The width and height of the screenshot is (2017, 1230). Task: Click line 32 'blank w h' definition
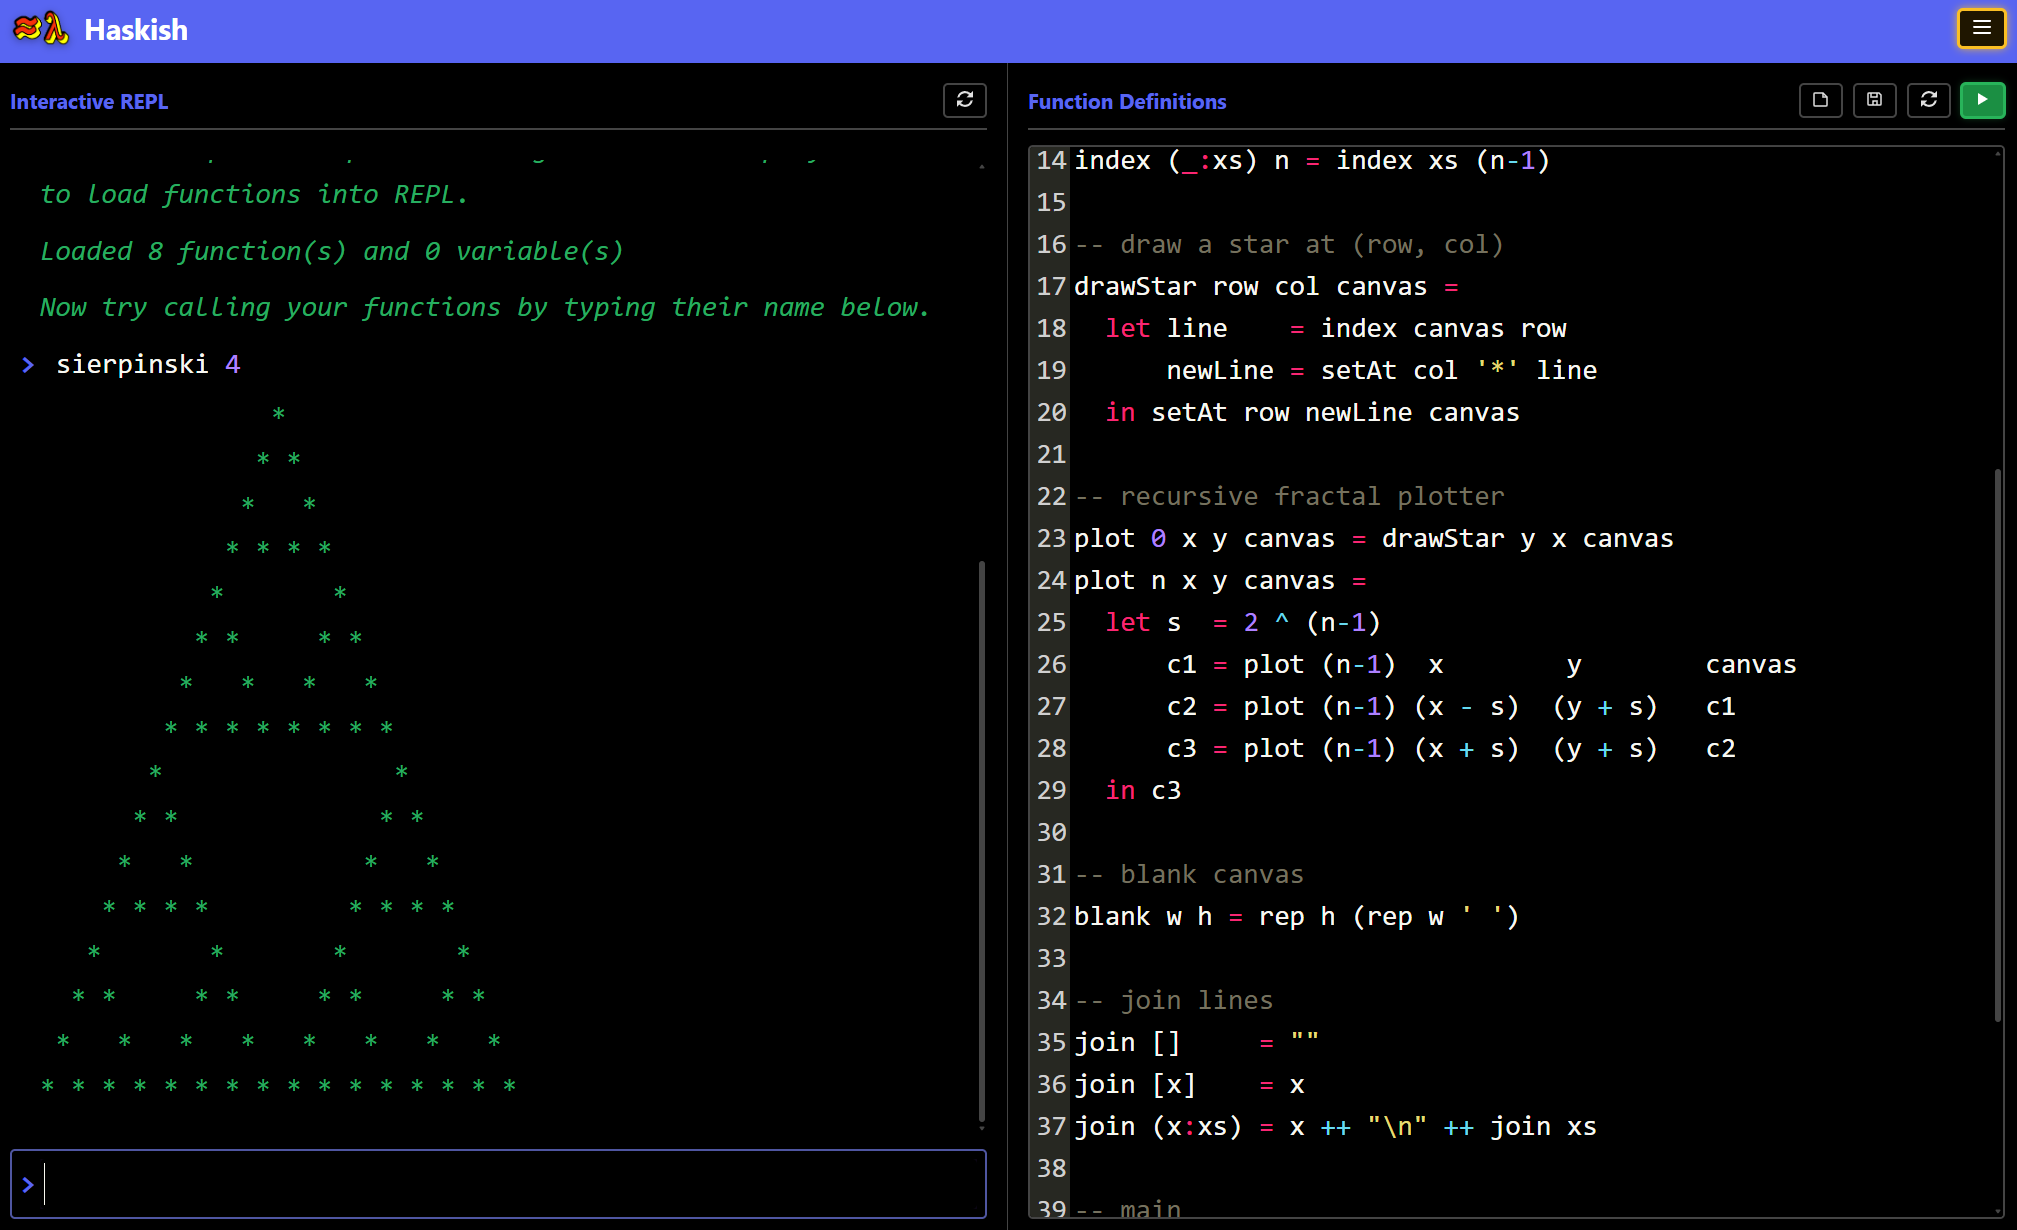1297,917
